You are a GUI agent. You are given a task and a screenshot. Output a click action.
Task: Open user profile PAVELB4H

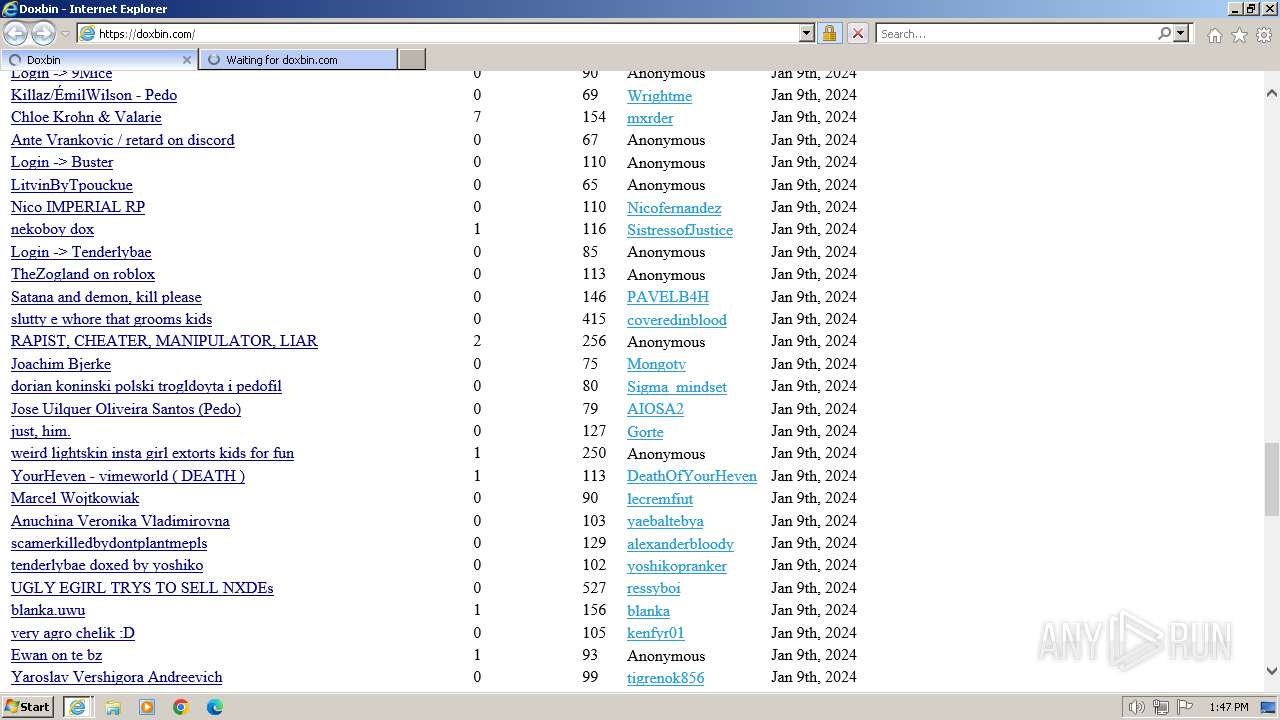click(668, 297)
